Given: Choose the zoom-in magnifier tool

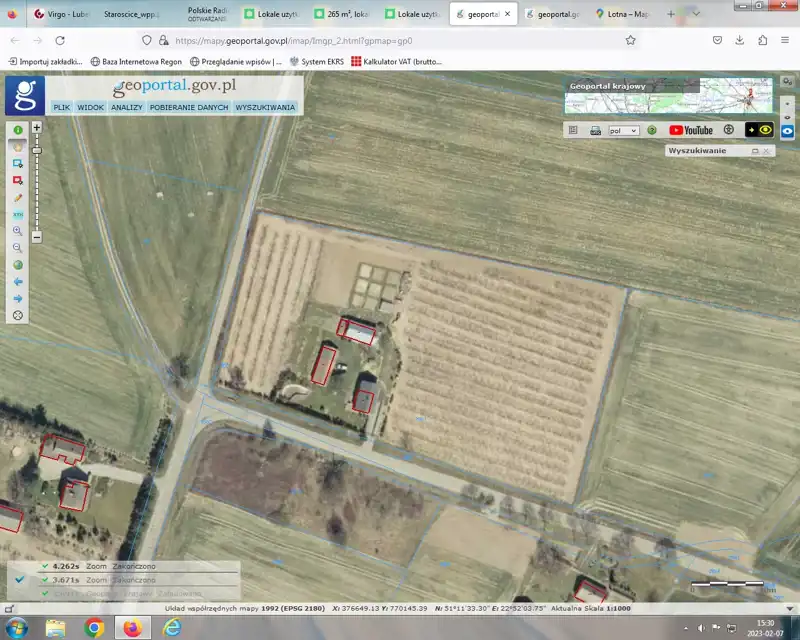Looking at the screenshot, I should coord(18,231).
